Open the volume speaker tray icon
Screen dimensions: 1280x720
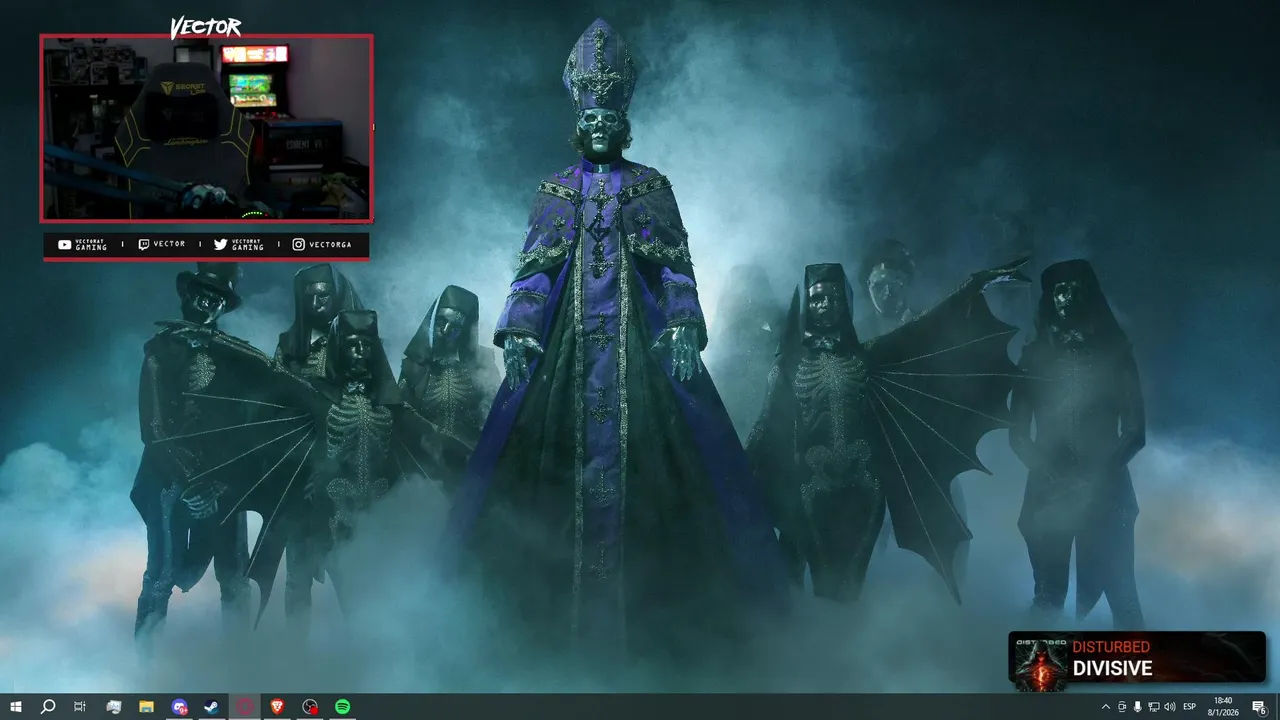[x=1169, y=707]
